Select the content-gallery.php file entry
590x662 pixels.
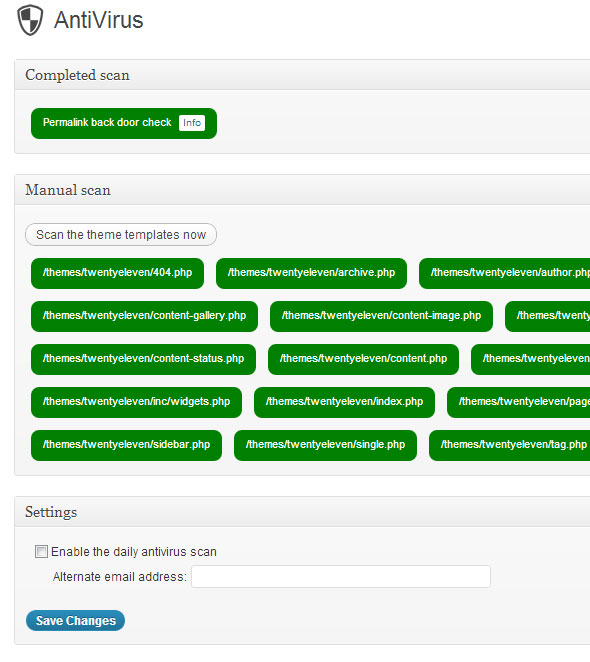(x=144, y=316)
